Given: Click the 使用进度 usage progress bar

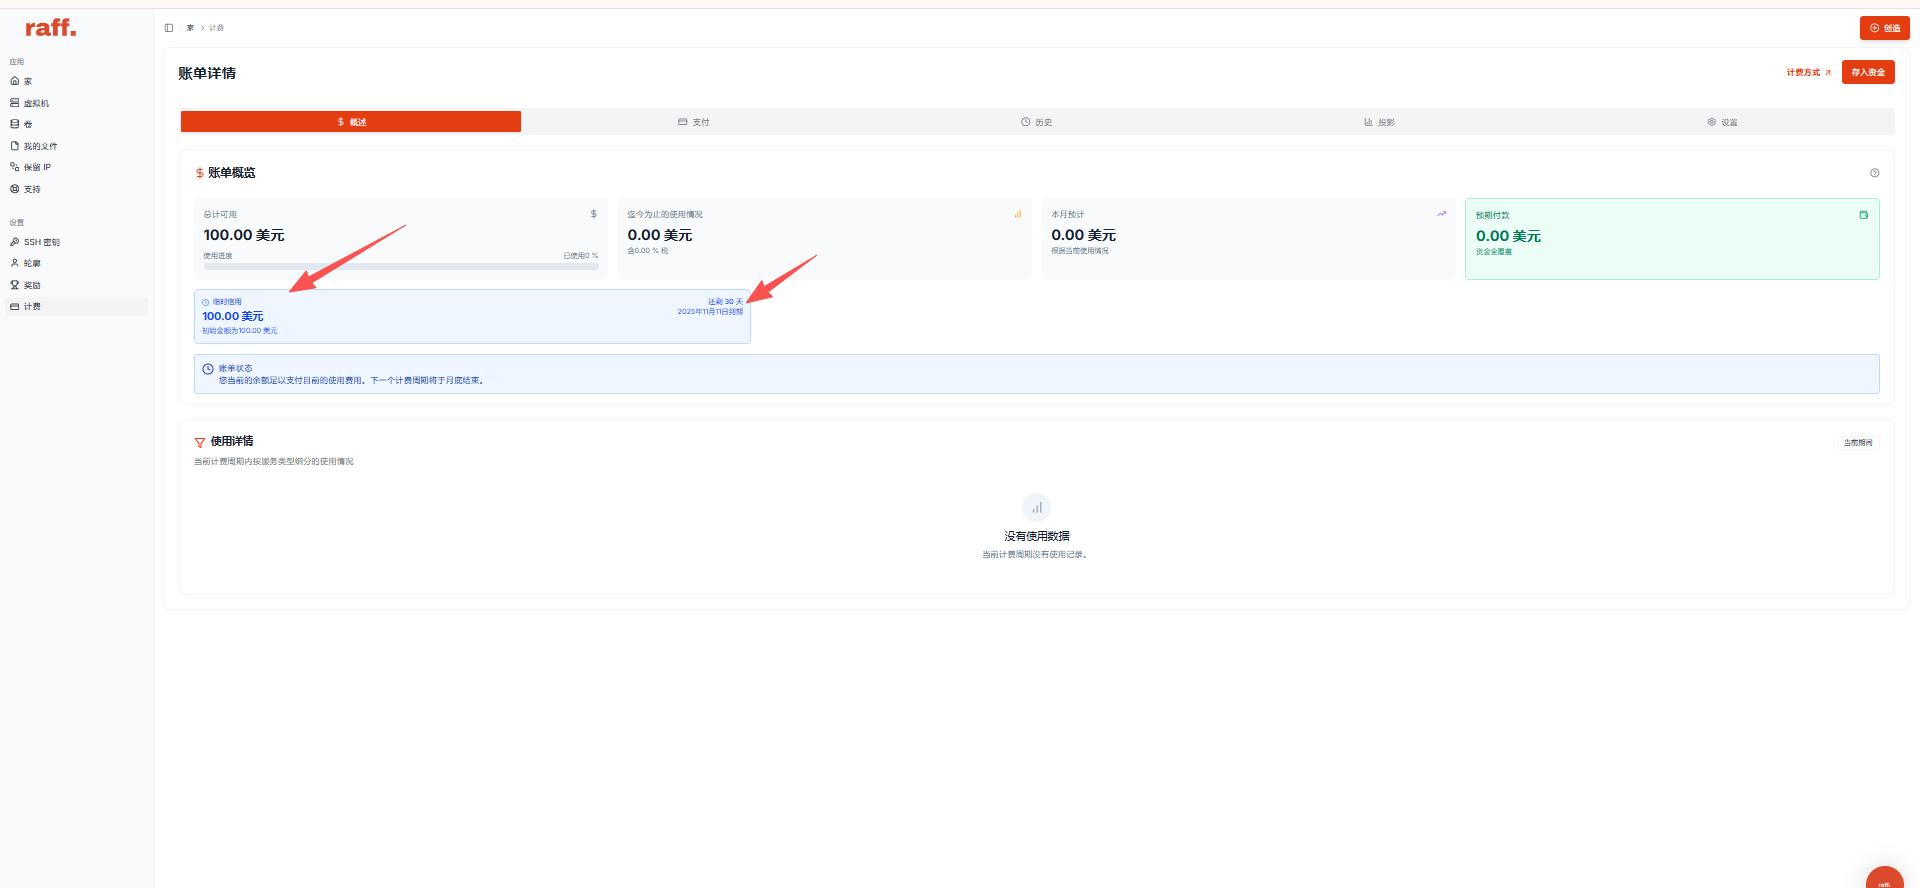Looking at the screenshot, I should 400,266.
